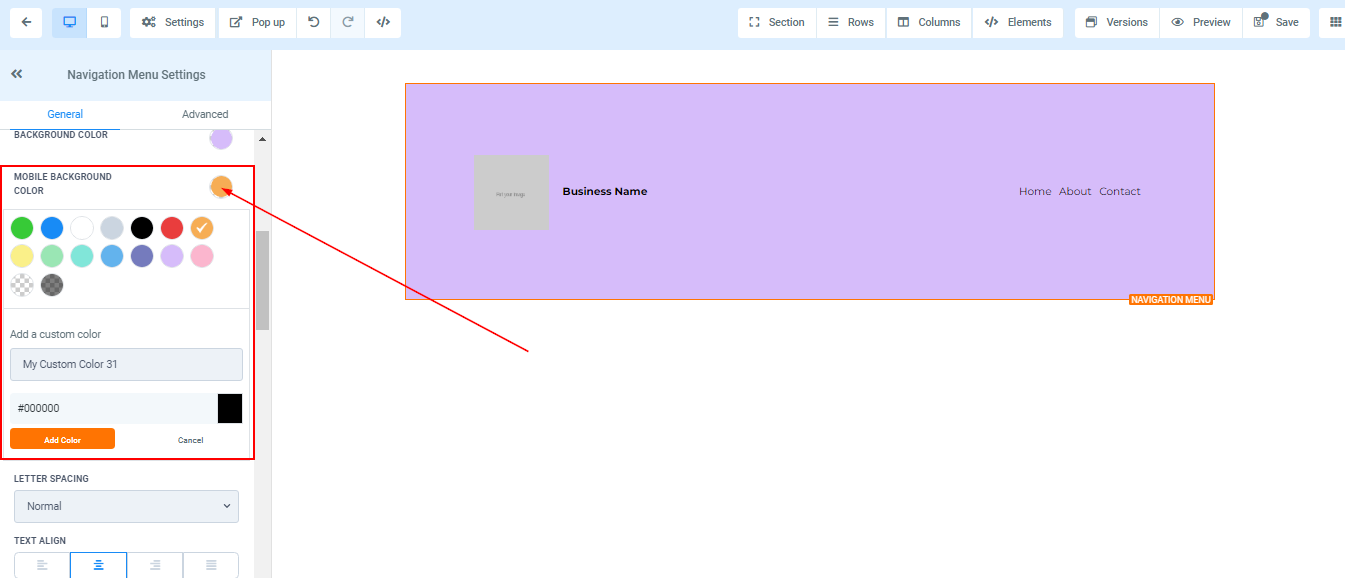Cancel adding custom color

pos(190,439)
